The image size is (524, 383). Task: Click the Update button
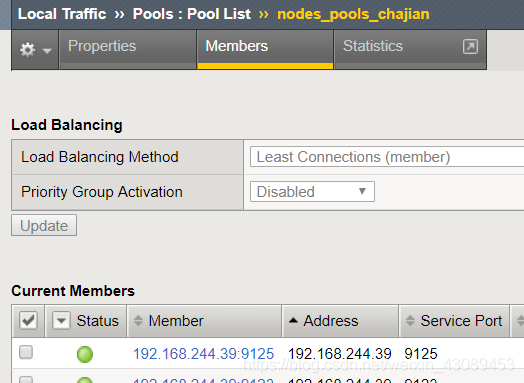point(44,225)
